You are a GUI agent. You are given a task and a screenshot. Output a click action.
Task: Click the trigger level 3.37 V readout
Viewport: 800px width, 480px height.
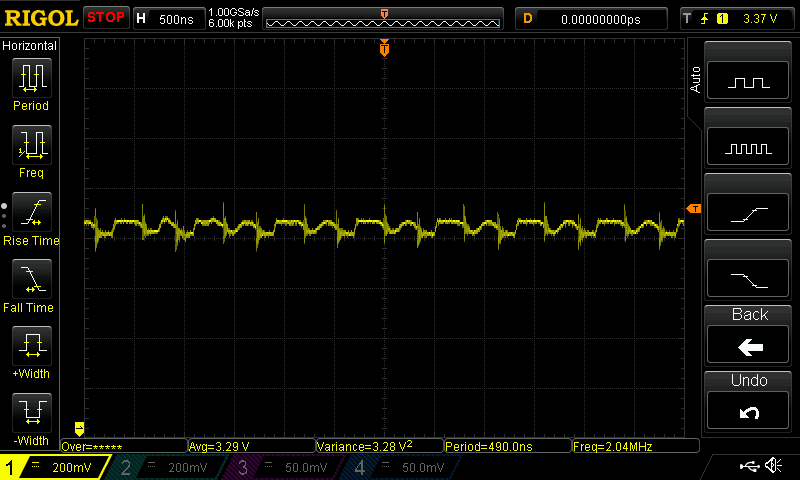click(760, 19)
